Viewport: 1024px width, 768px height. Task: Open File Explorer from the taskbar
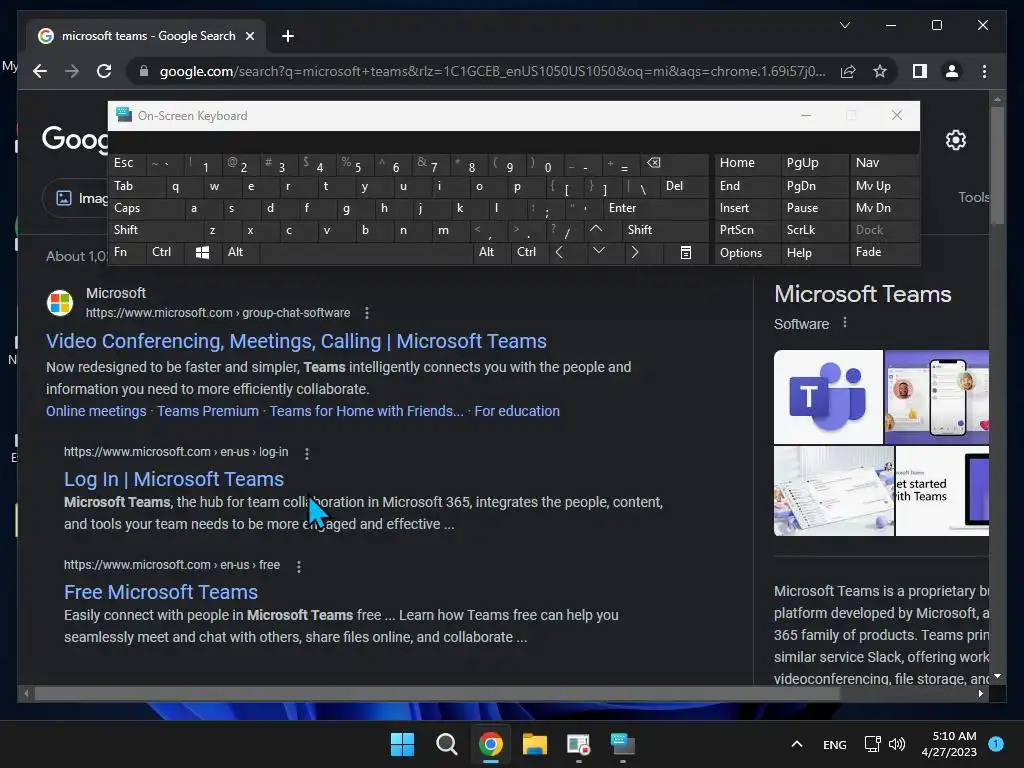point(535,744)
